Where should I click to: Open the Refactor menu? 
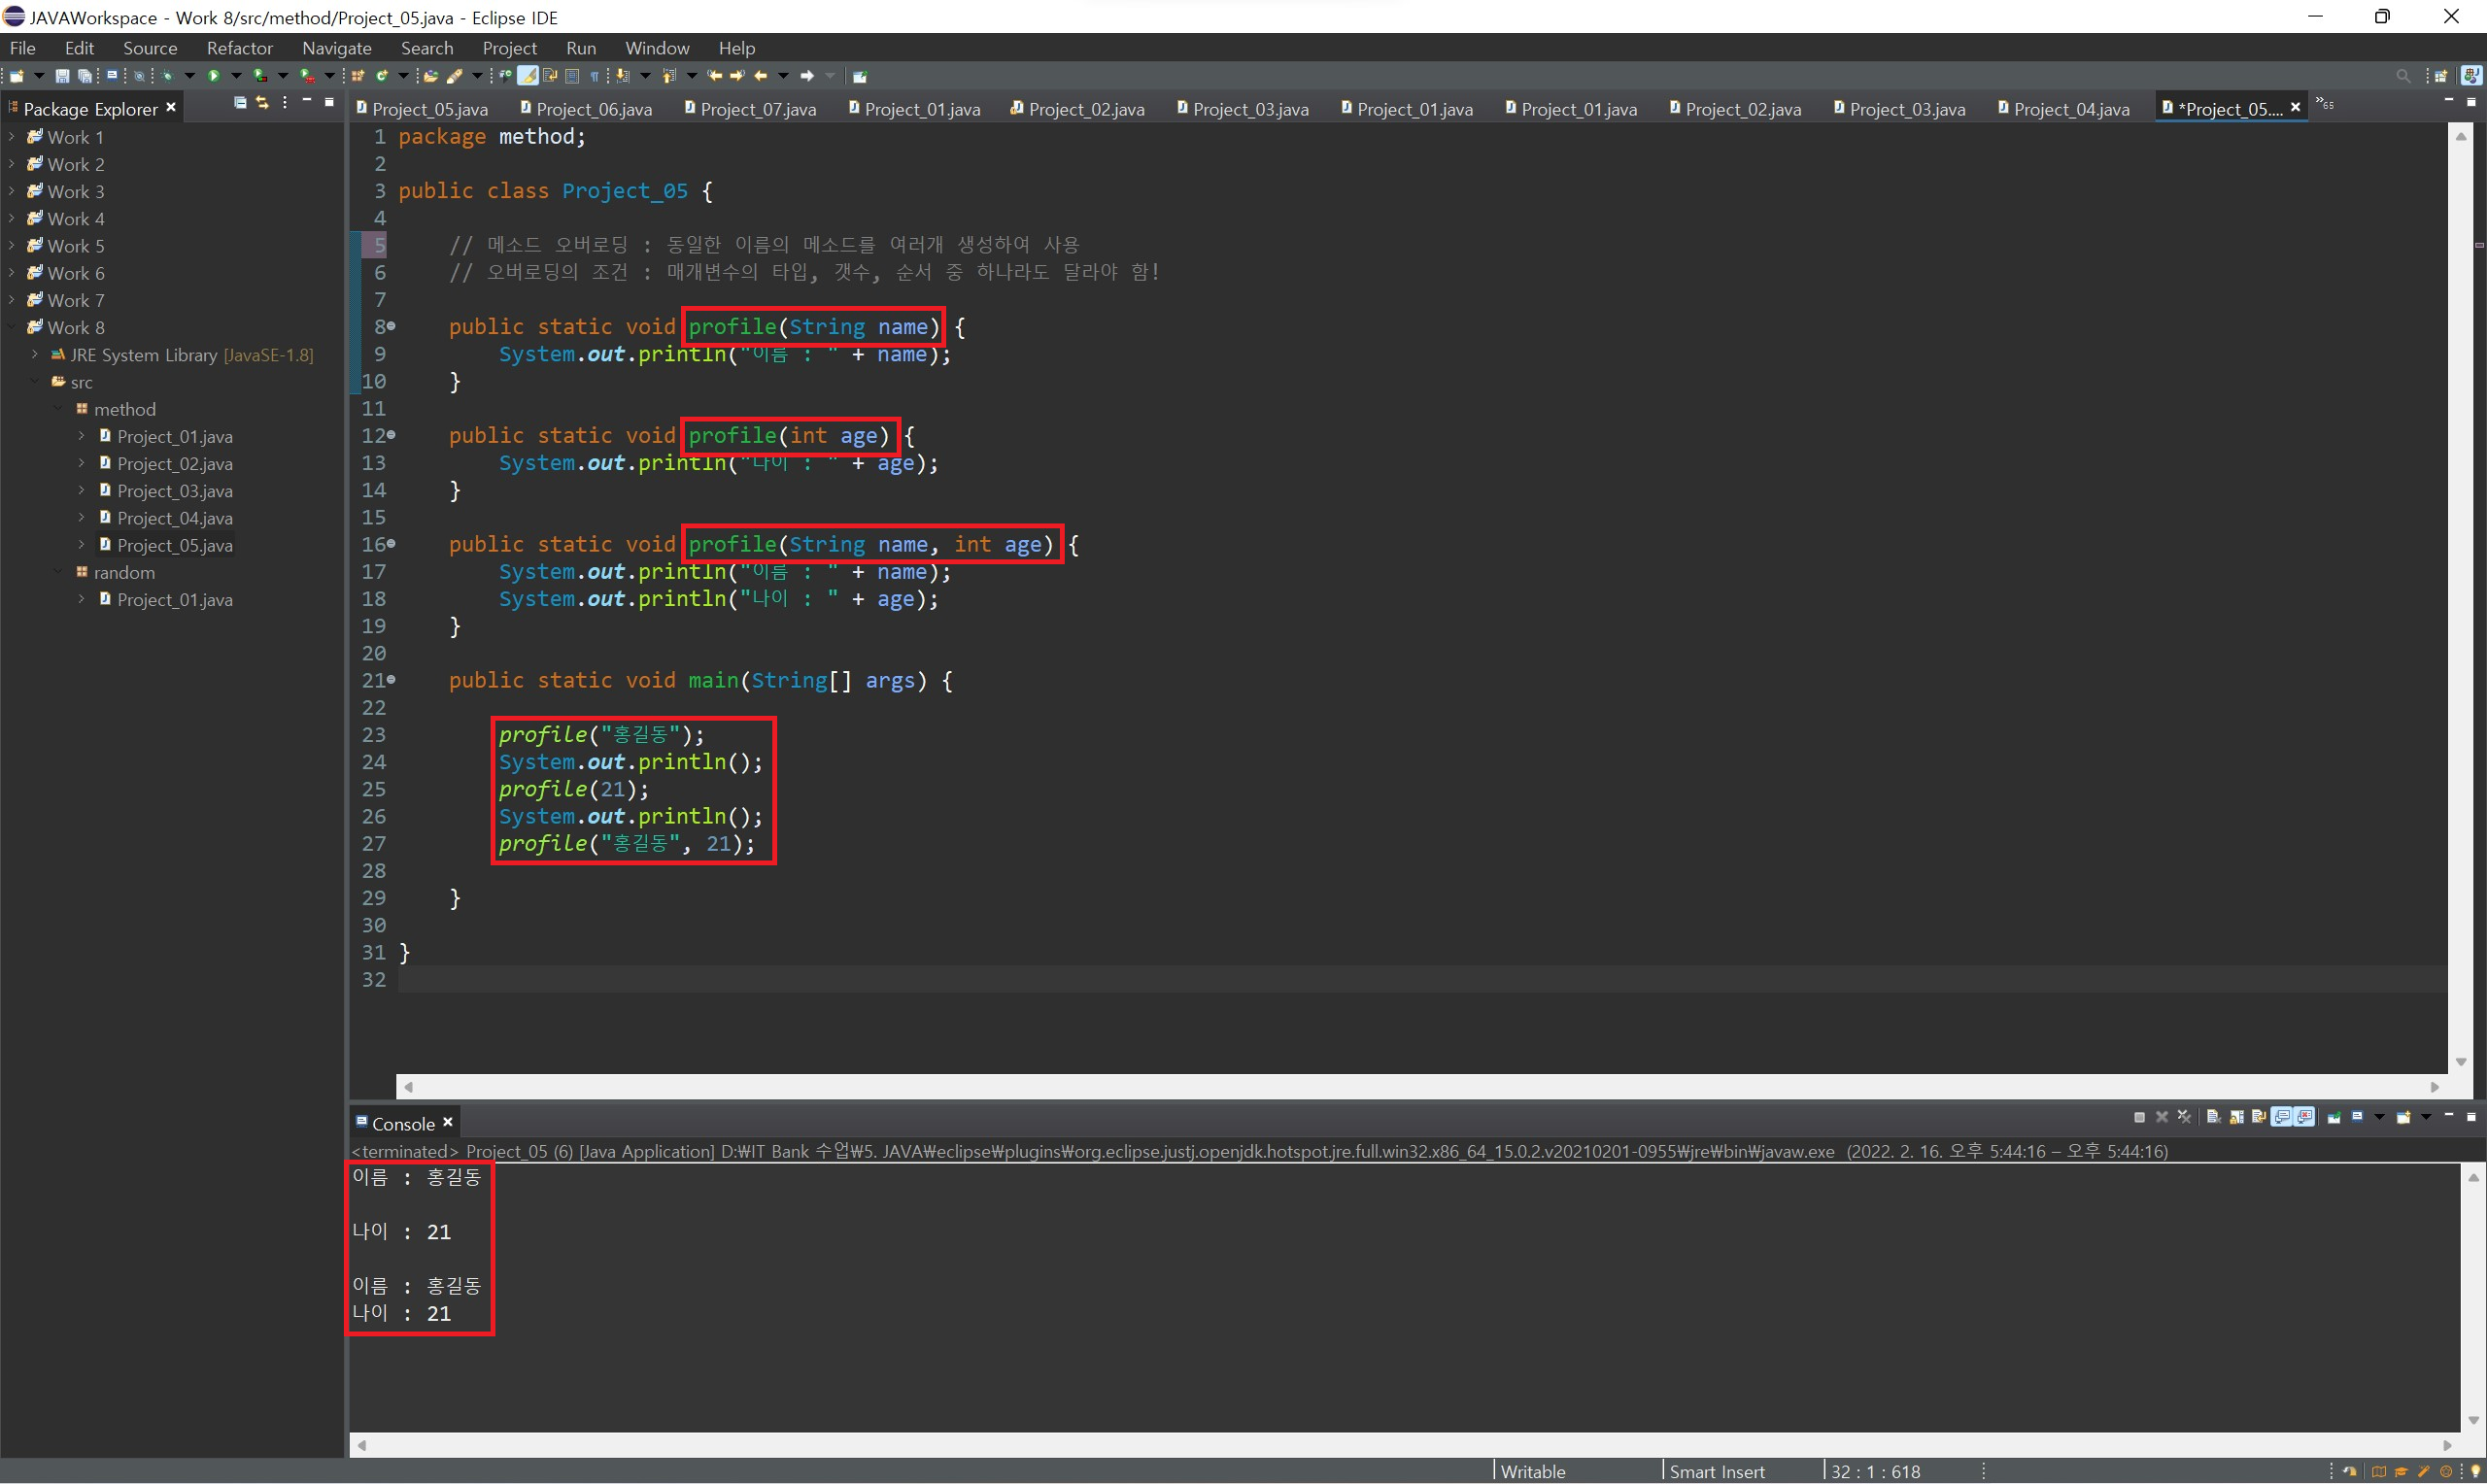(x=239, y=48)
